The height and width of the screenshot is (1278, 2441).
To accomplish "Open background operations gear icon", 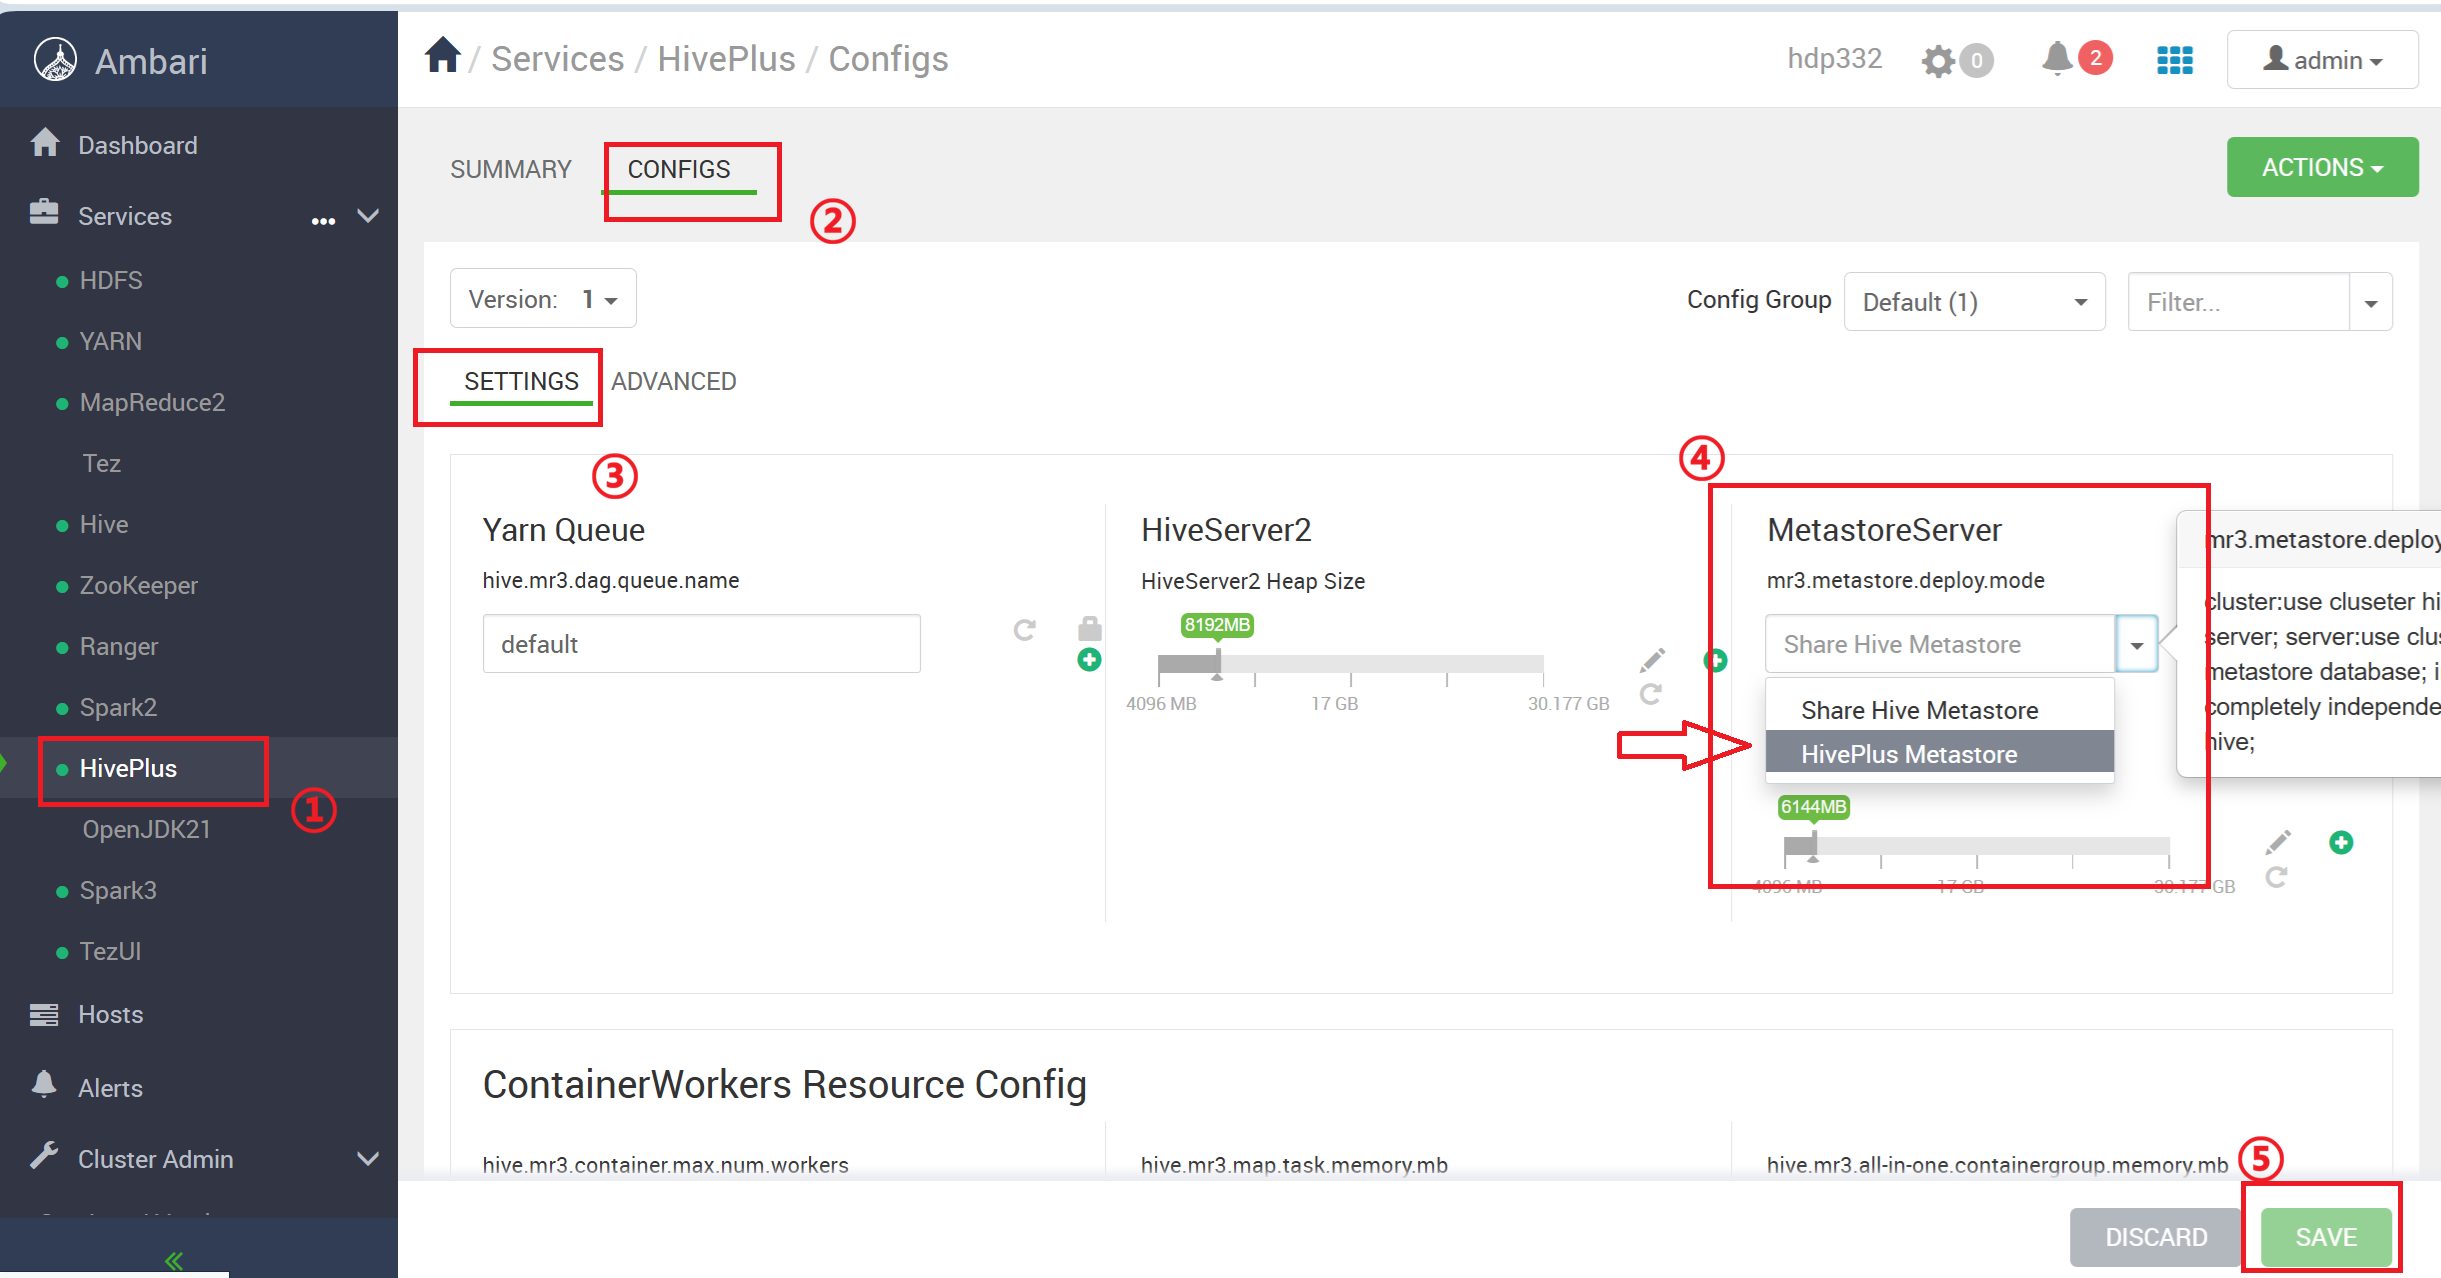I will click(x=1938, y=61).
